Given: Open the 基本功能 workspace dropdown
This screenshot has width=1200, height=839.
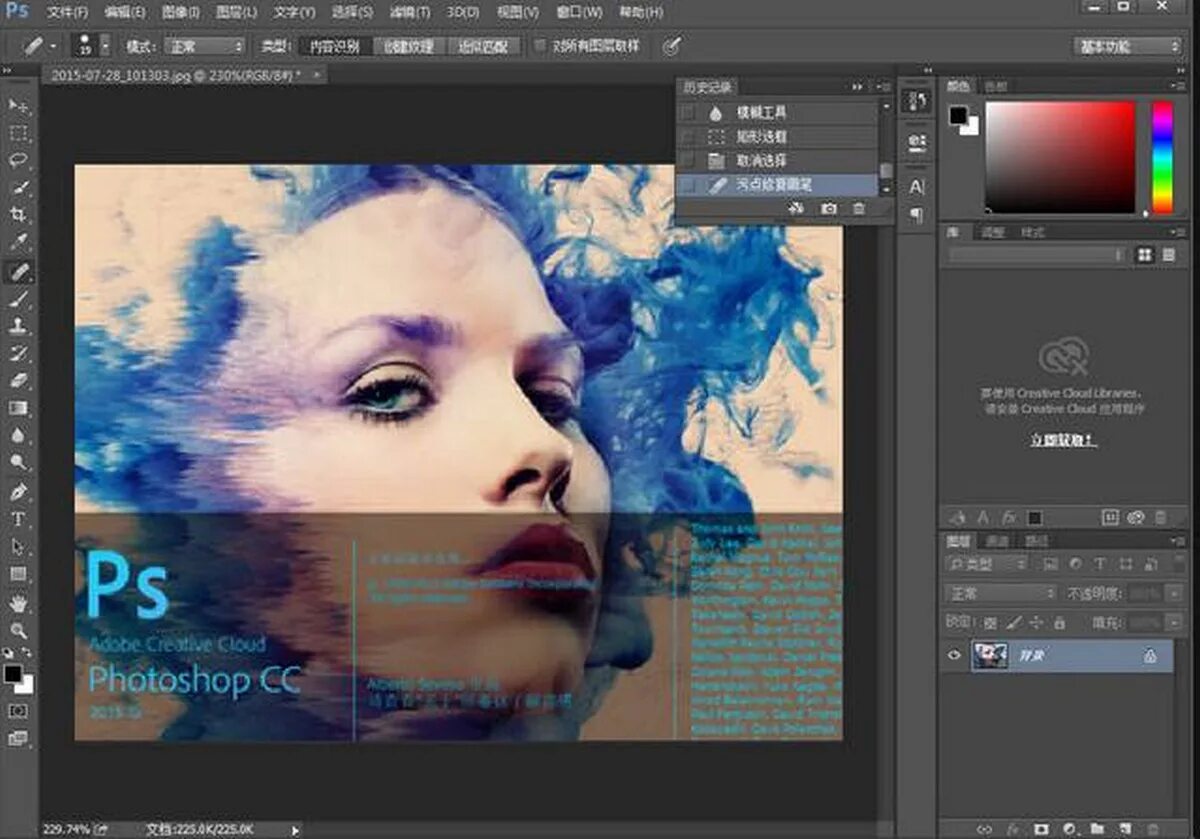Looking at the screenshot, I should (1128, 46).
